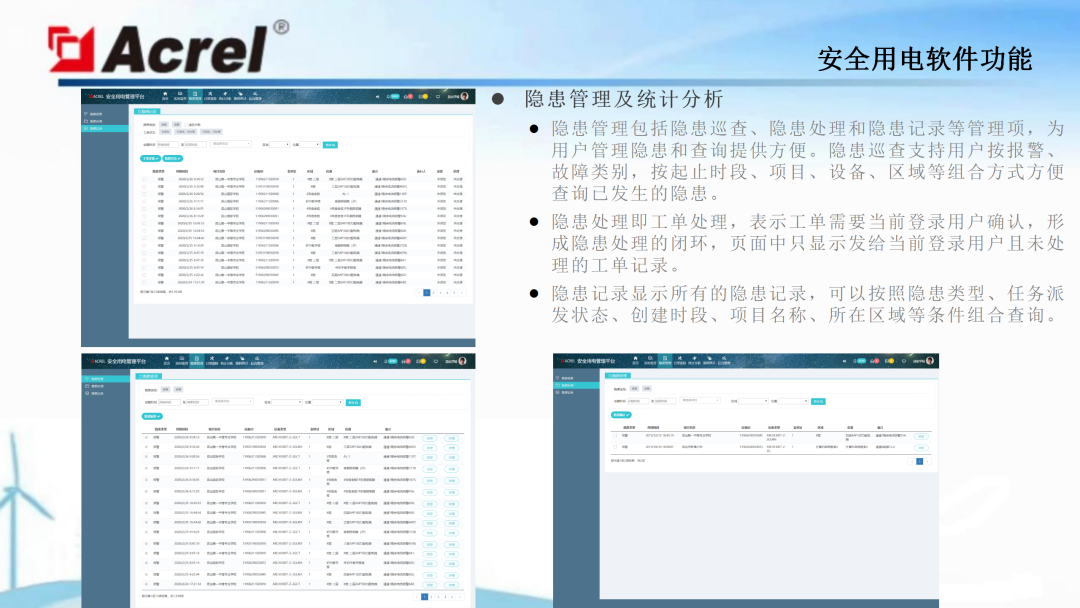The width and height of the screenshot is (1080, 608).
Task: Tick last table row checkbox in 隐患巡查 screenshot
Action: coord(146,584)
